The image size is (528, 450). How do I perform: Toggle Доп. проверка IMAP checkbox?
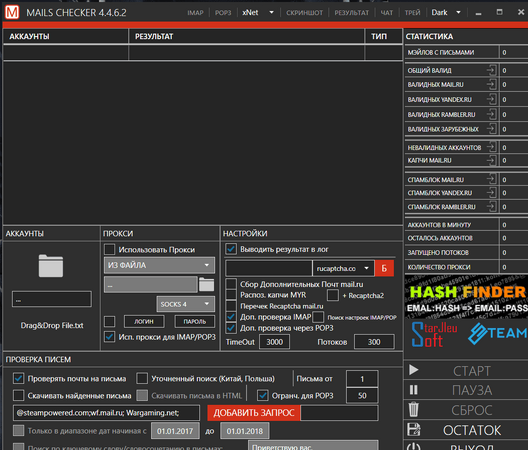click(231, 317)
